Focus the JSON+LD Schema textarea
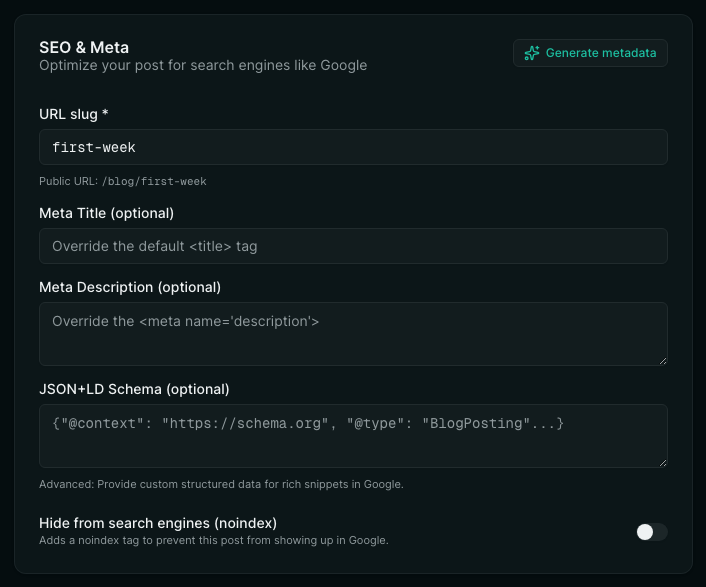This screenshot has height=587, width=706. (353, 436)
